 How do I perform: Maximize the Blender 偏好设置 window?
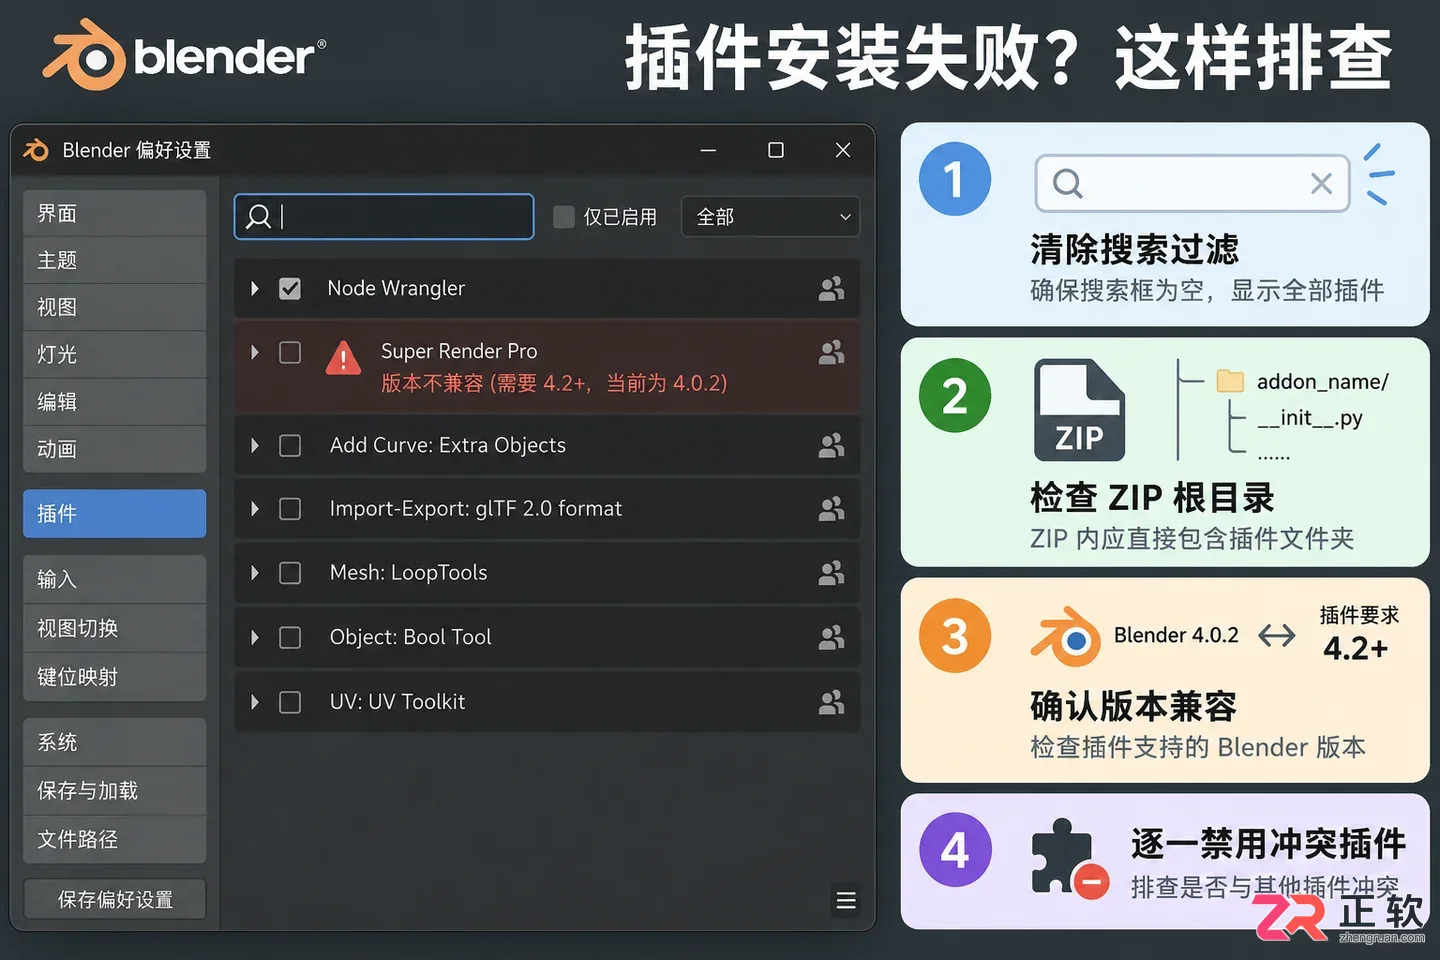776,150
